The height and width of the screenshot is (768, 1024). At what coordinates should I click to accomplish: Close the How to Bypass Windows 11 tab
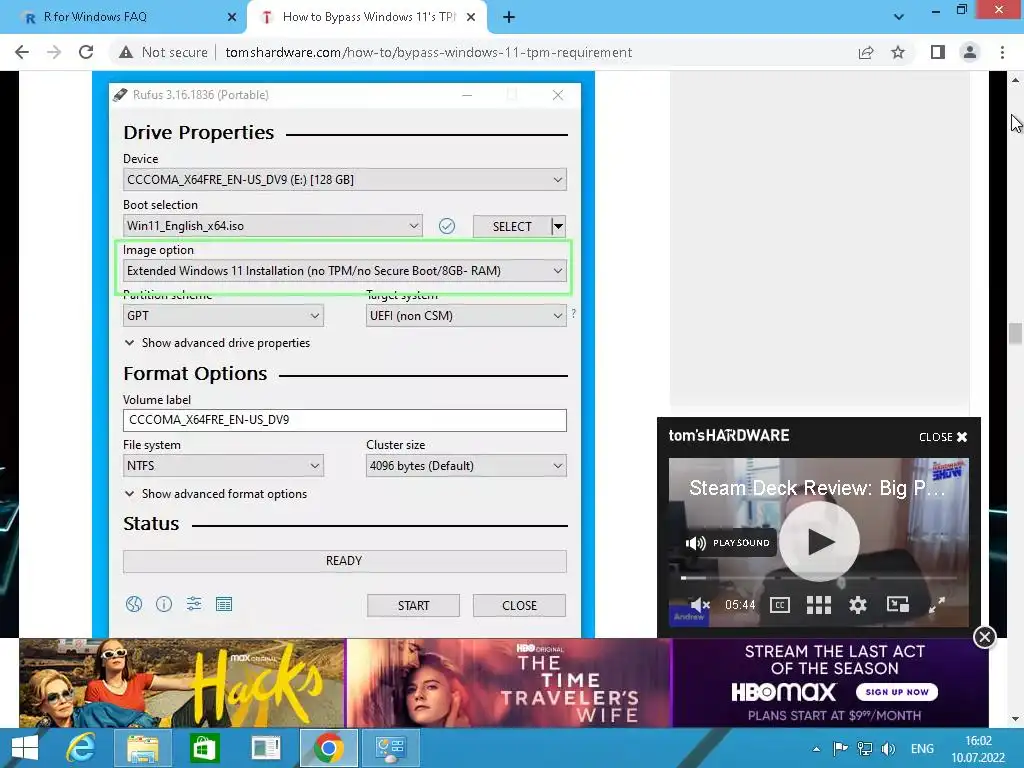coord(471,17)
